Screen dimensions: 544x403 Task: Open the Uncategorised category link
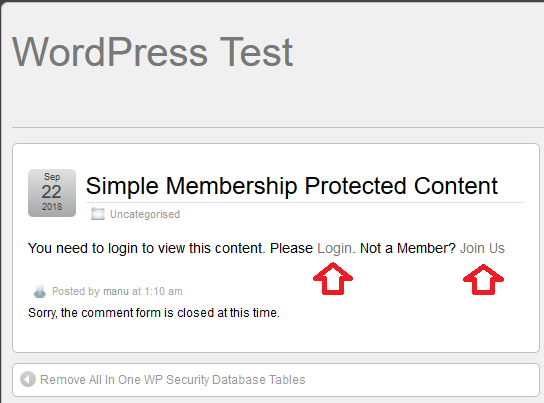click(145, 214)
